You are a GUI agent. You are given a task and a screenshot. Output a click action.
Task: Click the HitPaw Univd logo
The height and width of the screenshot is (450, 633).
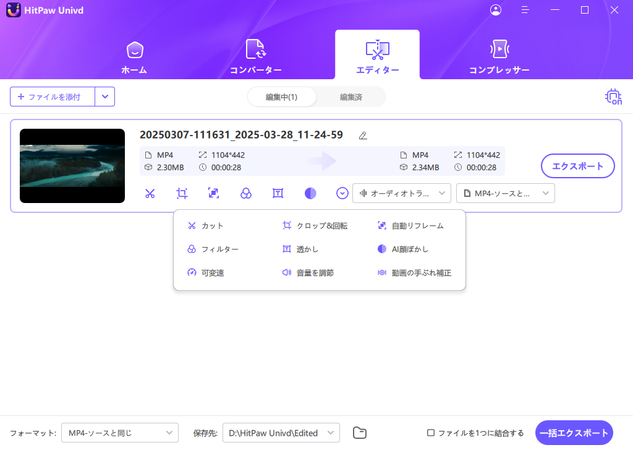pos(13,10)
